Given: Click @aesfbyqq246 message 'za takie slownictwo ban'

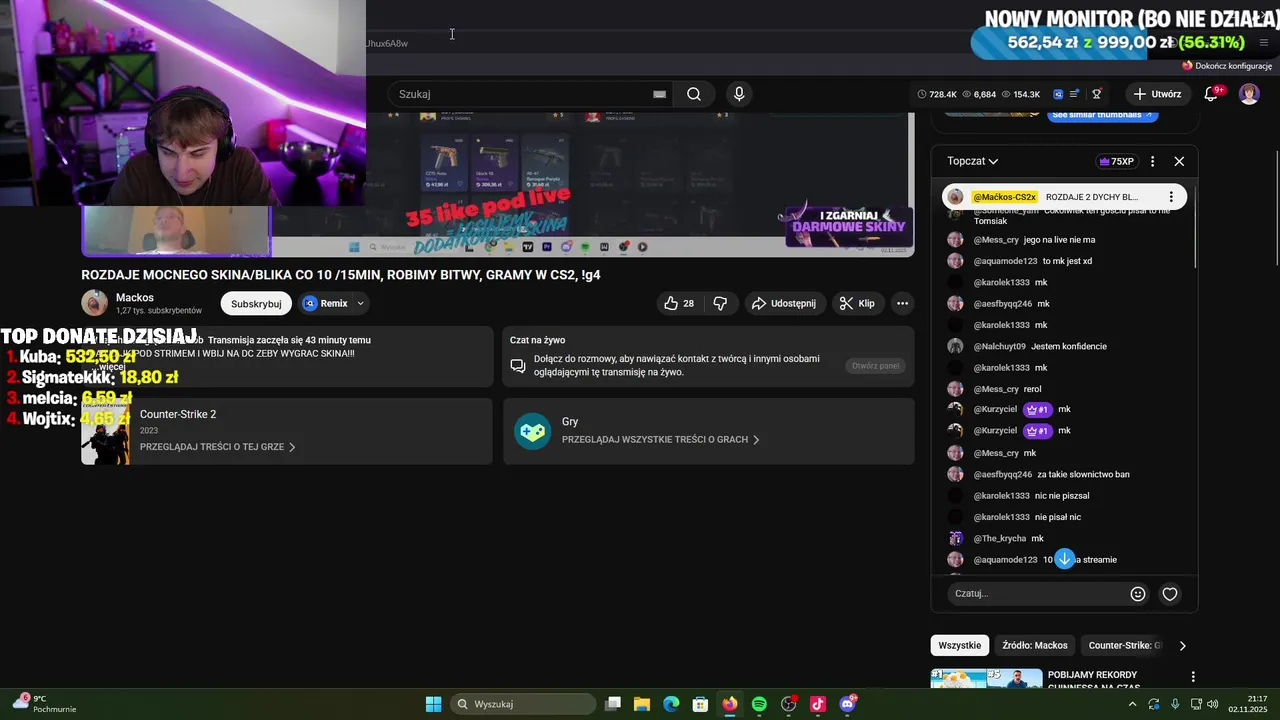Looking at the screenshot, I should click(x=1083, y=474).
